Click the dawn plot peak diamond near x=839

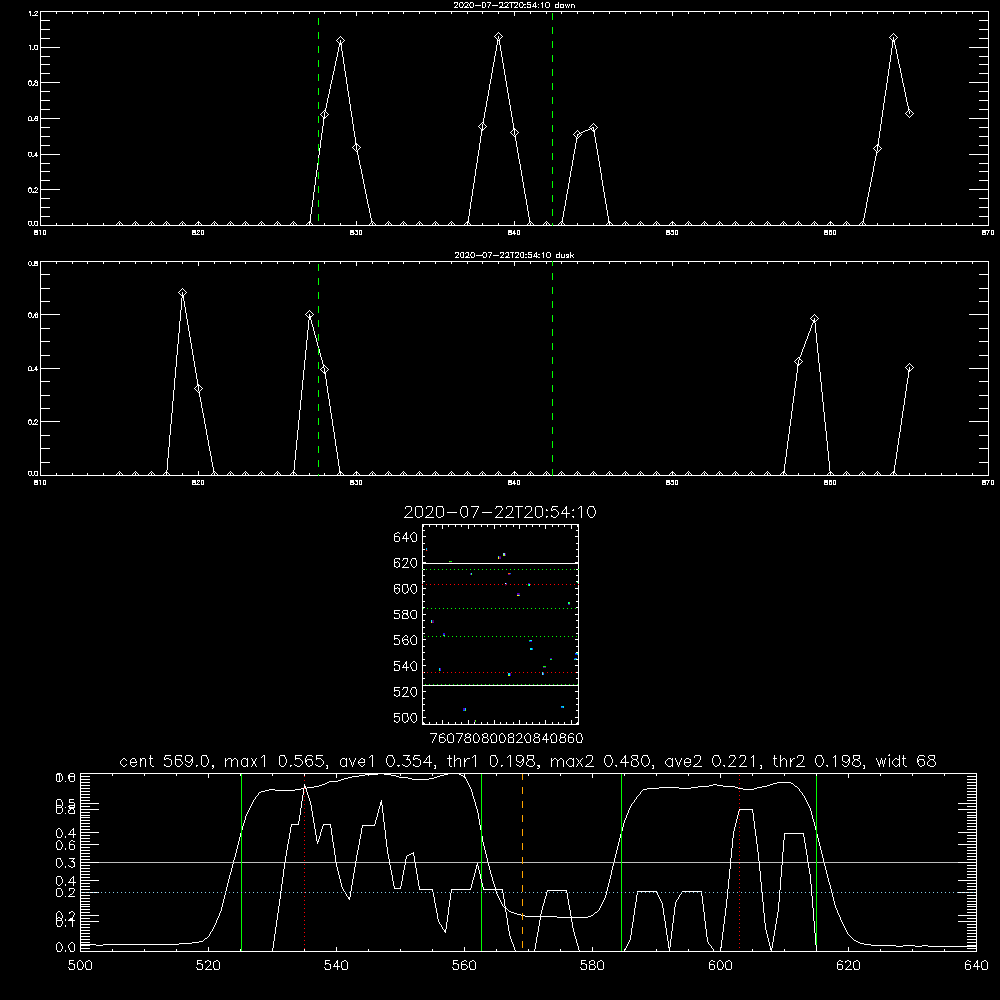(499, 37)
